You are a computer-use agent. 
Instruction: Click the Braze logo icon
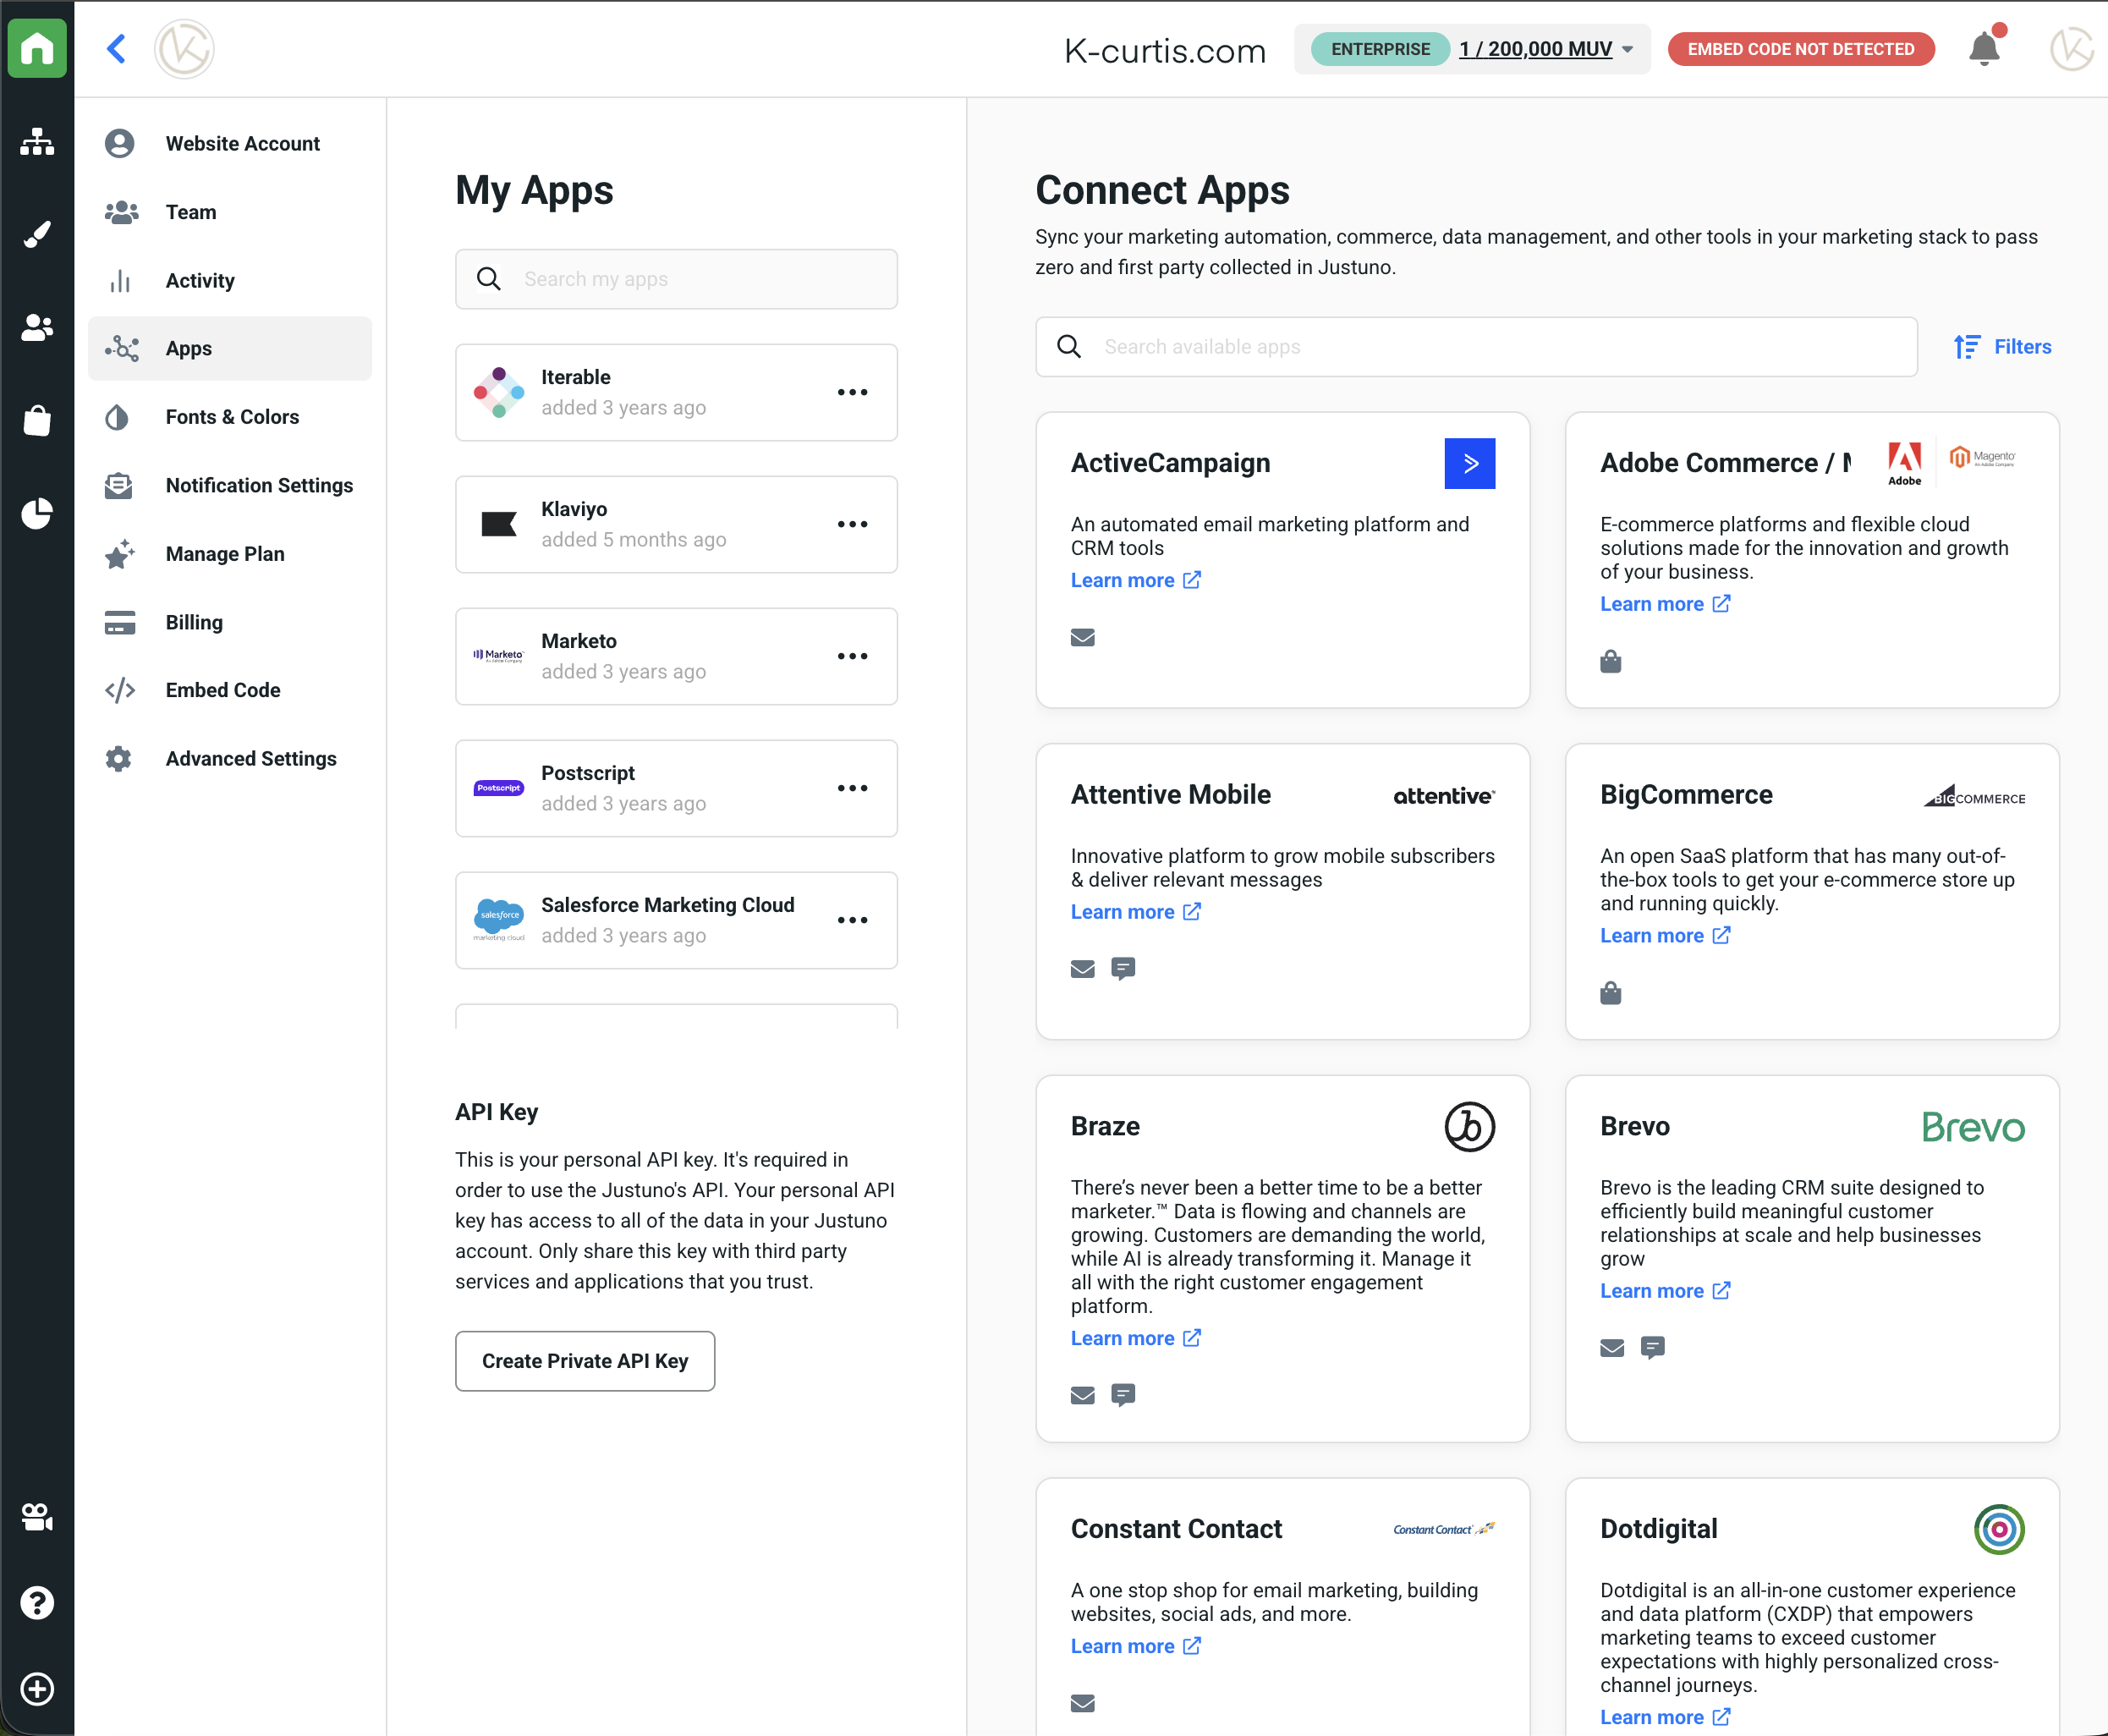click(x=1470, y=1126)
